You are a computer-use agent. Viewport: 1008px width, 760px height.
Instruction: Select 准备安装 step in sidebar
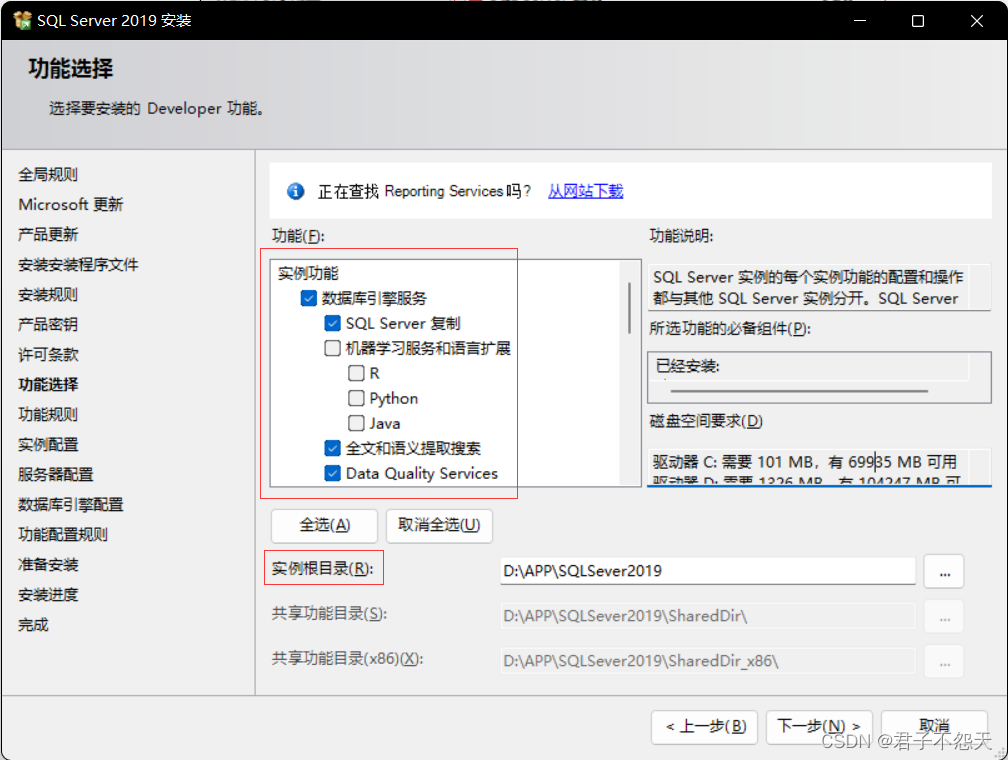[48, 565]
